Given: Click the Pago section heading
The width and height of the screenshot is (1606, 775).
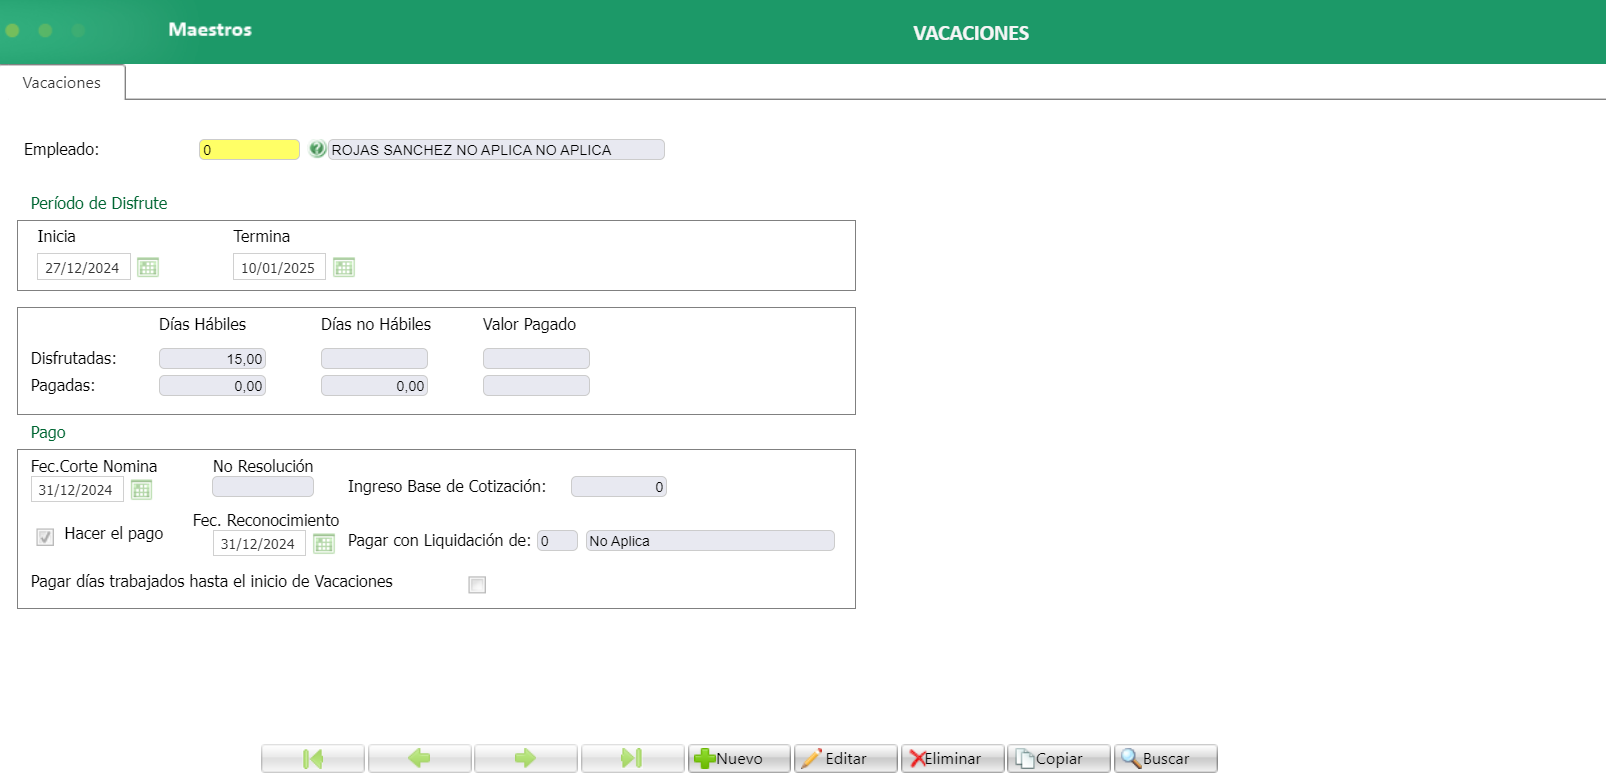Looking at the screenshot, I should [48, 432].
